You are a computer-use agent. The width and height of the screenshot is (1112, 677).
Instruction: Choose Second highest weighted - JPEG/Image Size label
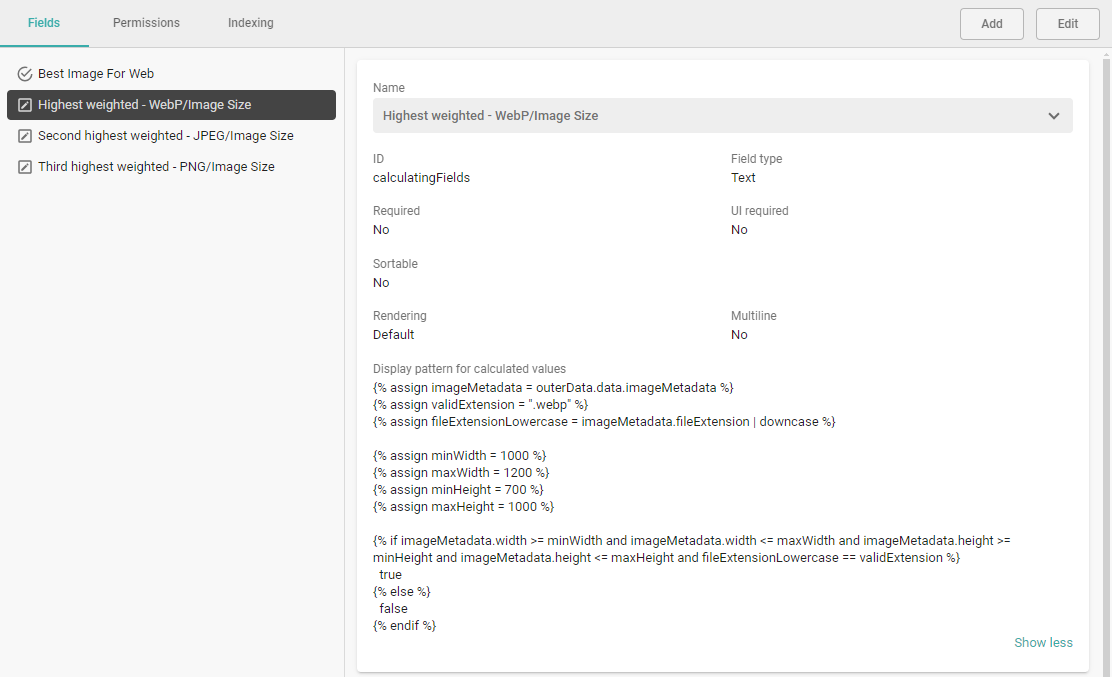166,136
